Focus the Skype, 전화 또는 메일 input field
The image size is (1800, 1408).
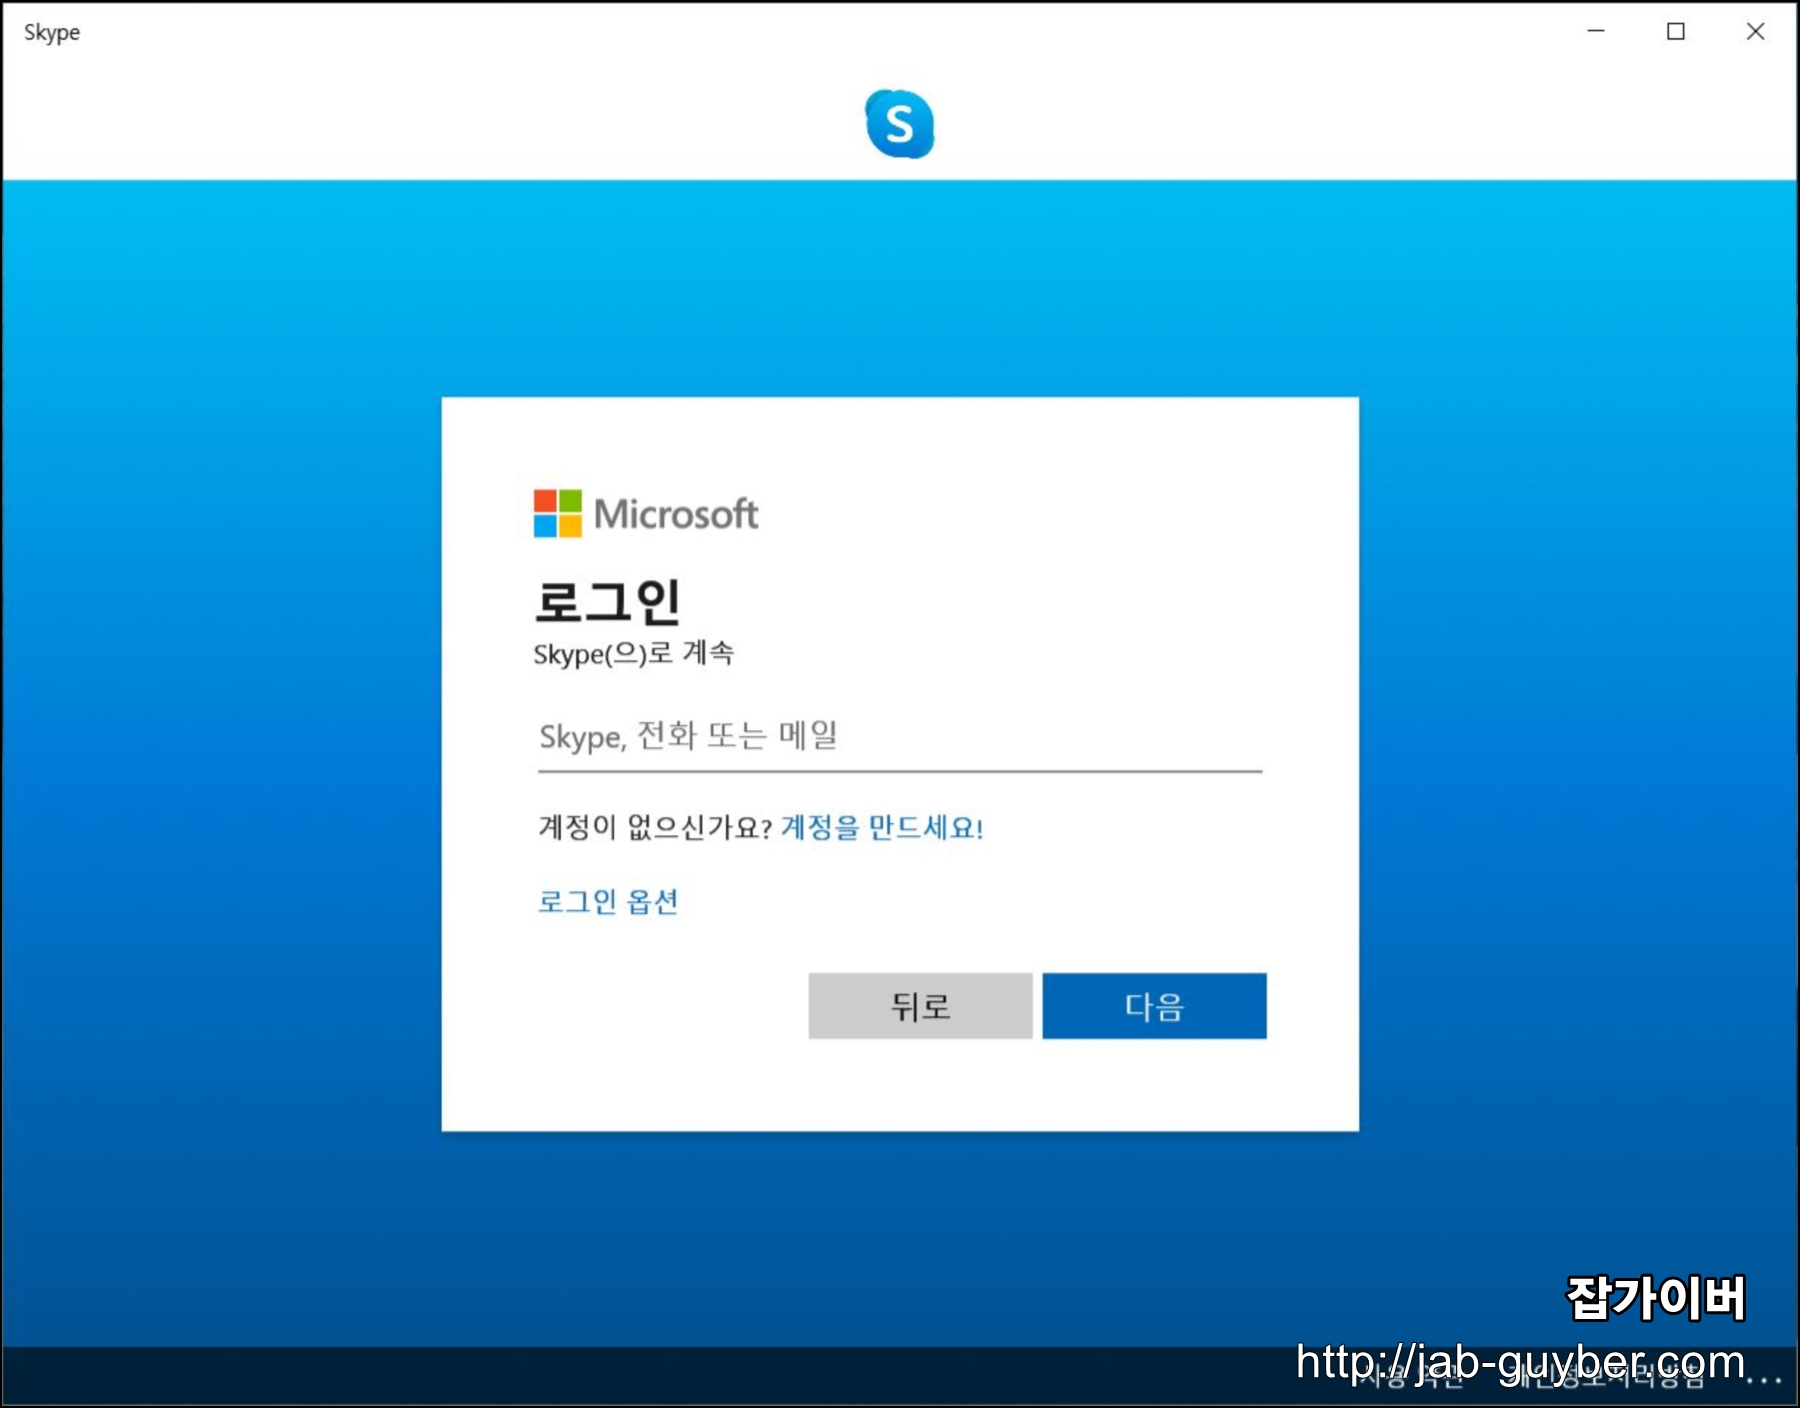pos(900,737)
